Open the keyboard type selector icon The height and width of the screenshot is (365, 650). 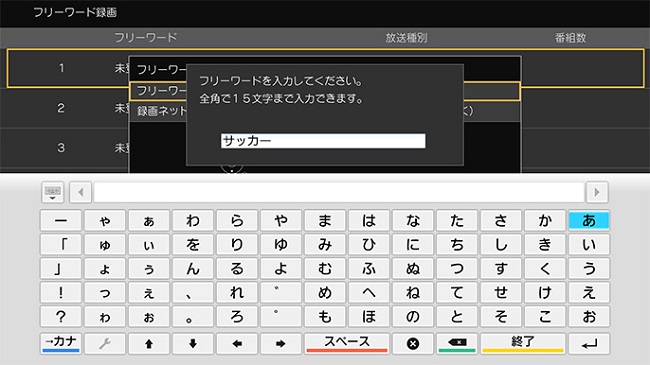pyautogui.click(x=52, y=192)
